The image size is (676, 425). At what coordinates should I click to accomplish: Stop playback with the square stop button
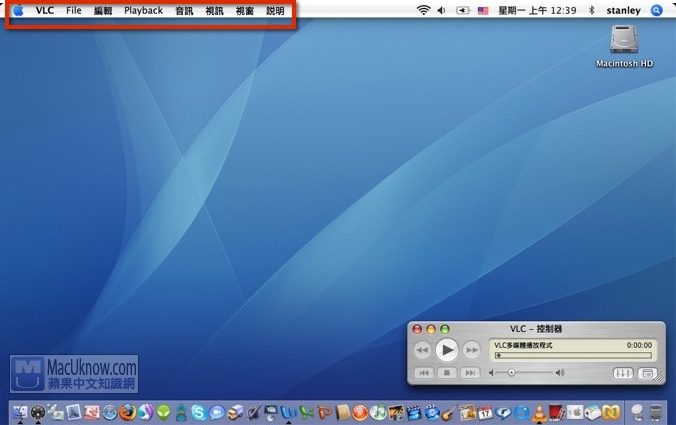pos(447,372)
